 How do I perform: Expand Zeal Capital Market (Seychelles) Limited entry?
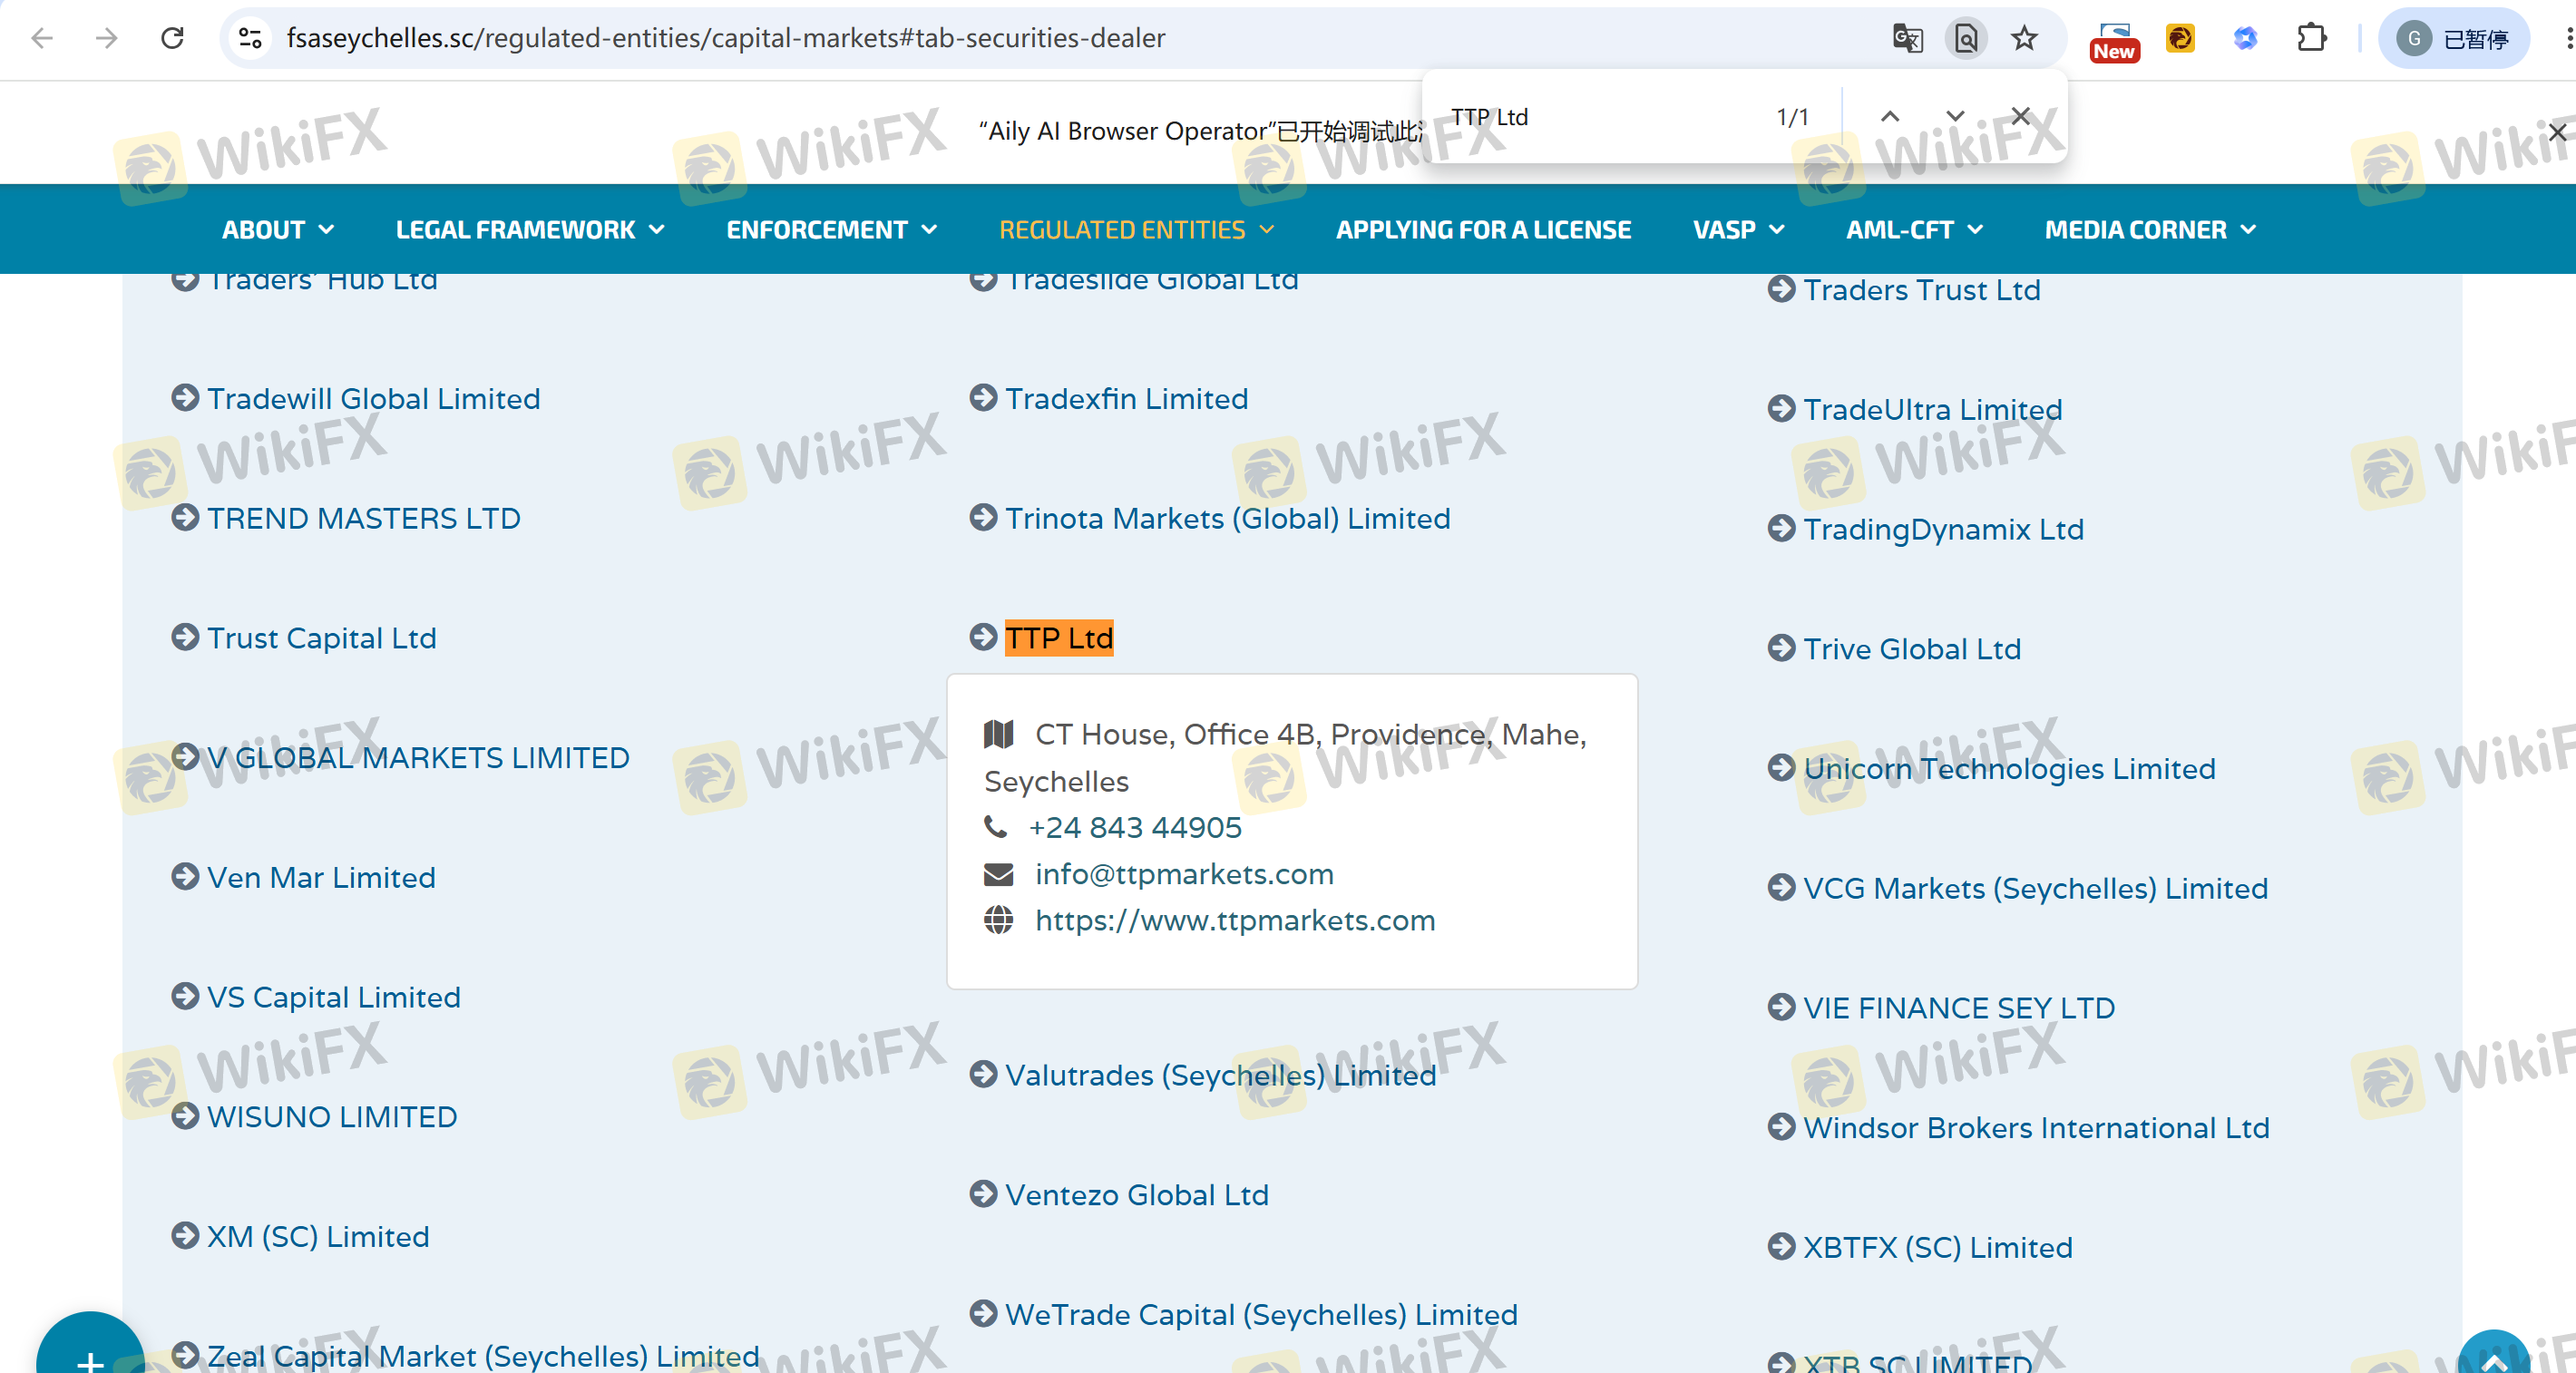(483, 1356)
